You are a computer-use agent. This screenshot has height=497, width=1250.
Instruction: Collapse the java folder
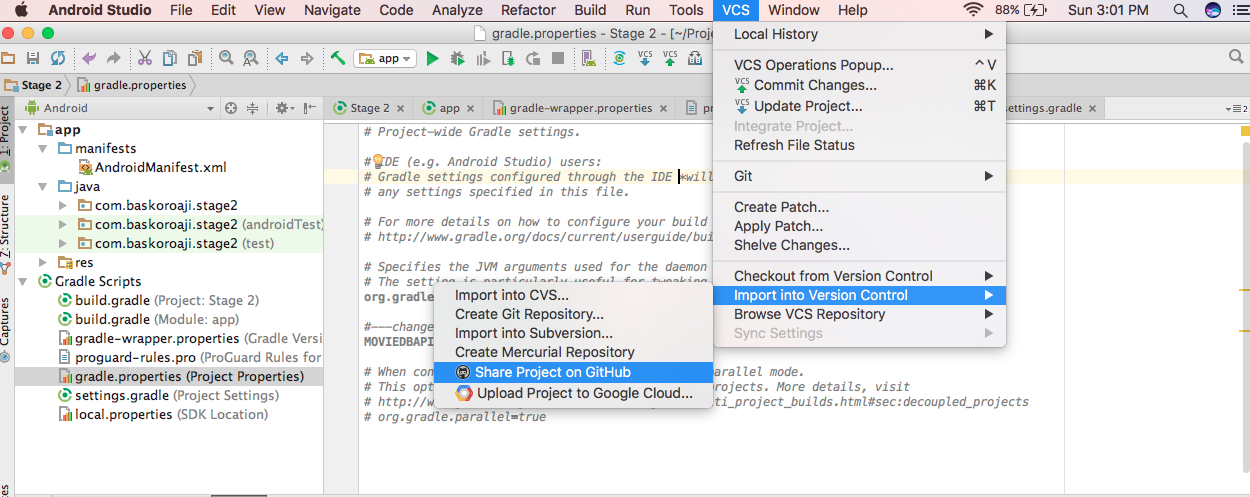[x=45, y=187]
